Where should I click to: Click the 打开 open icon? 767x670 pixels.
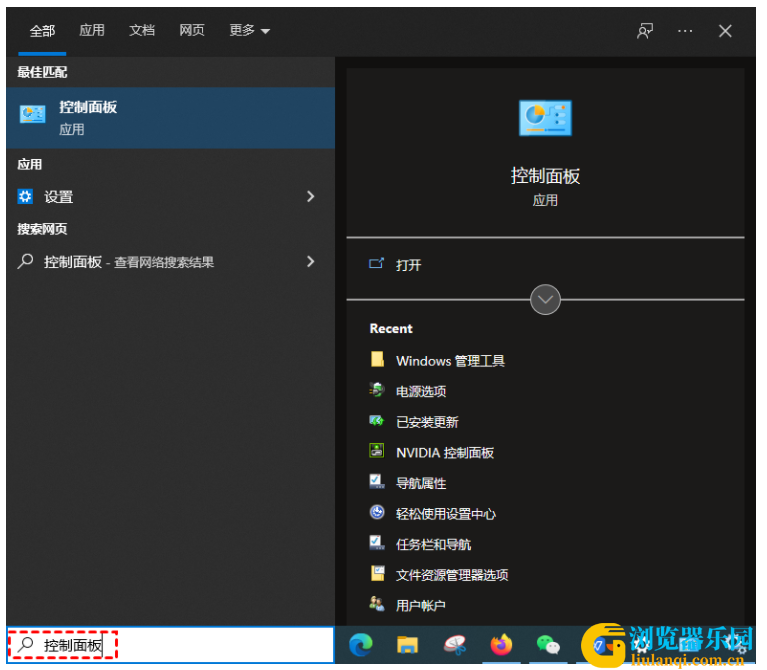coord(376,264)
